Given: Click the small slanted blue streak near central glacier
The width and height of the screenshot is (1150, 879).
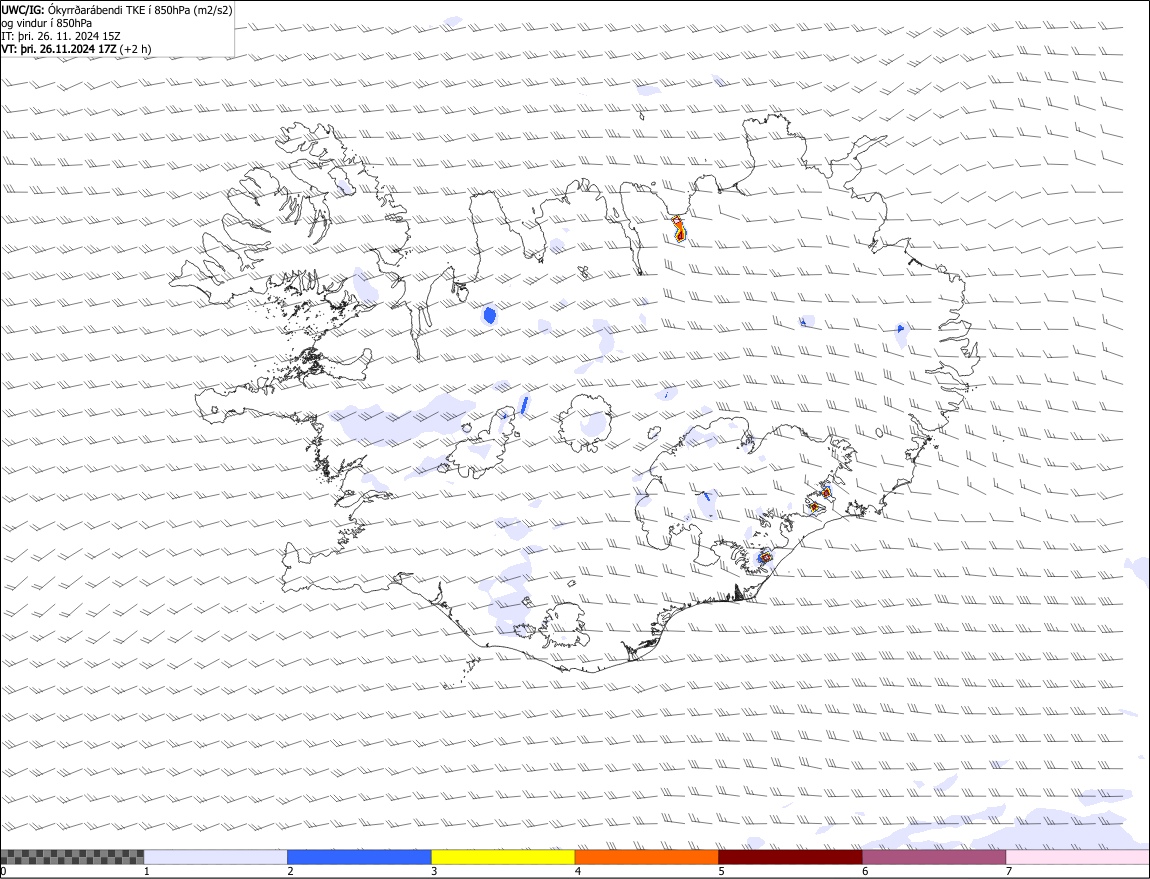Looking at the screenshot, I should pyautogui.click(x=524, y=405).
